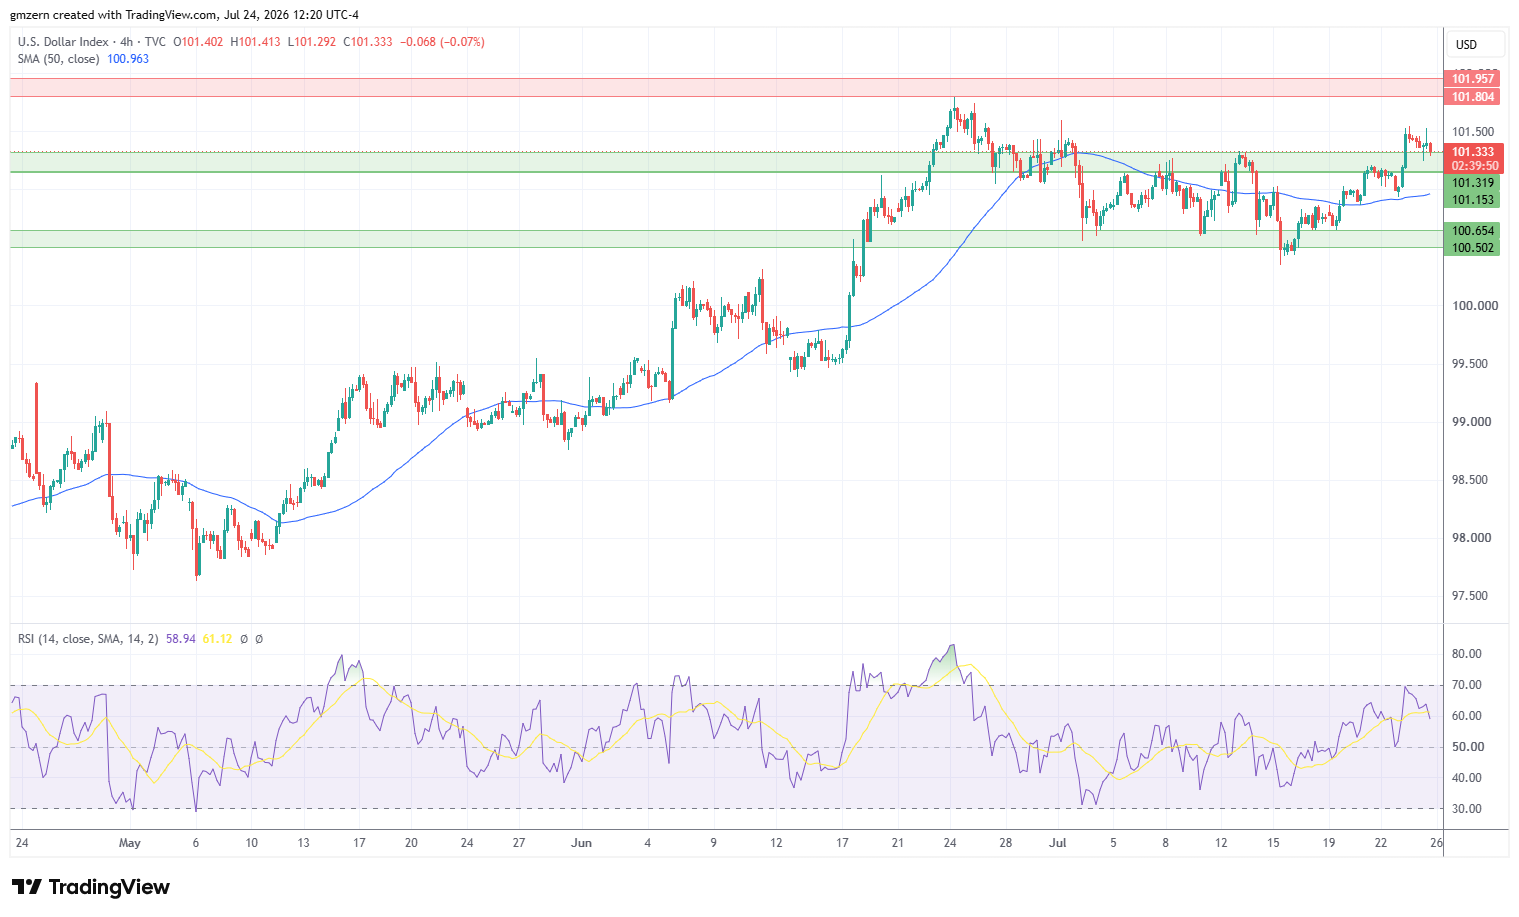Viewport: 1519px width, 917px height.
Task: Click the U.S. Dollar Index symbol title
Action: [x=63, y=42]
